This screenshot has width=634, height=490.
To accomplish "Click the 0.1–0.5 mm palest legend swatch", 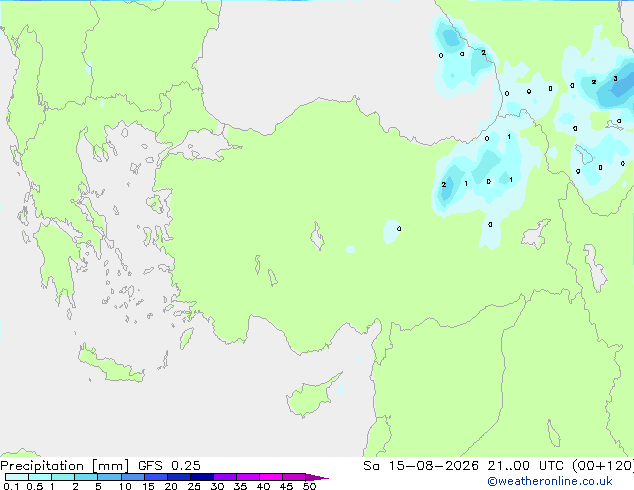I will [x=17, y=477].
